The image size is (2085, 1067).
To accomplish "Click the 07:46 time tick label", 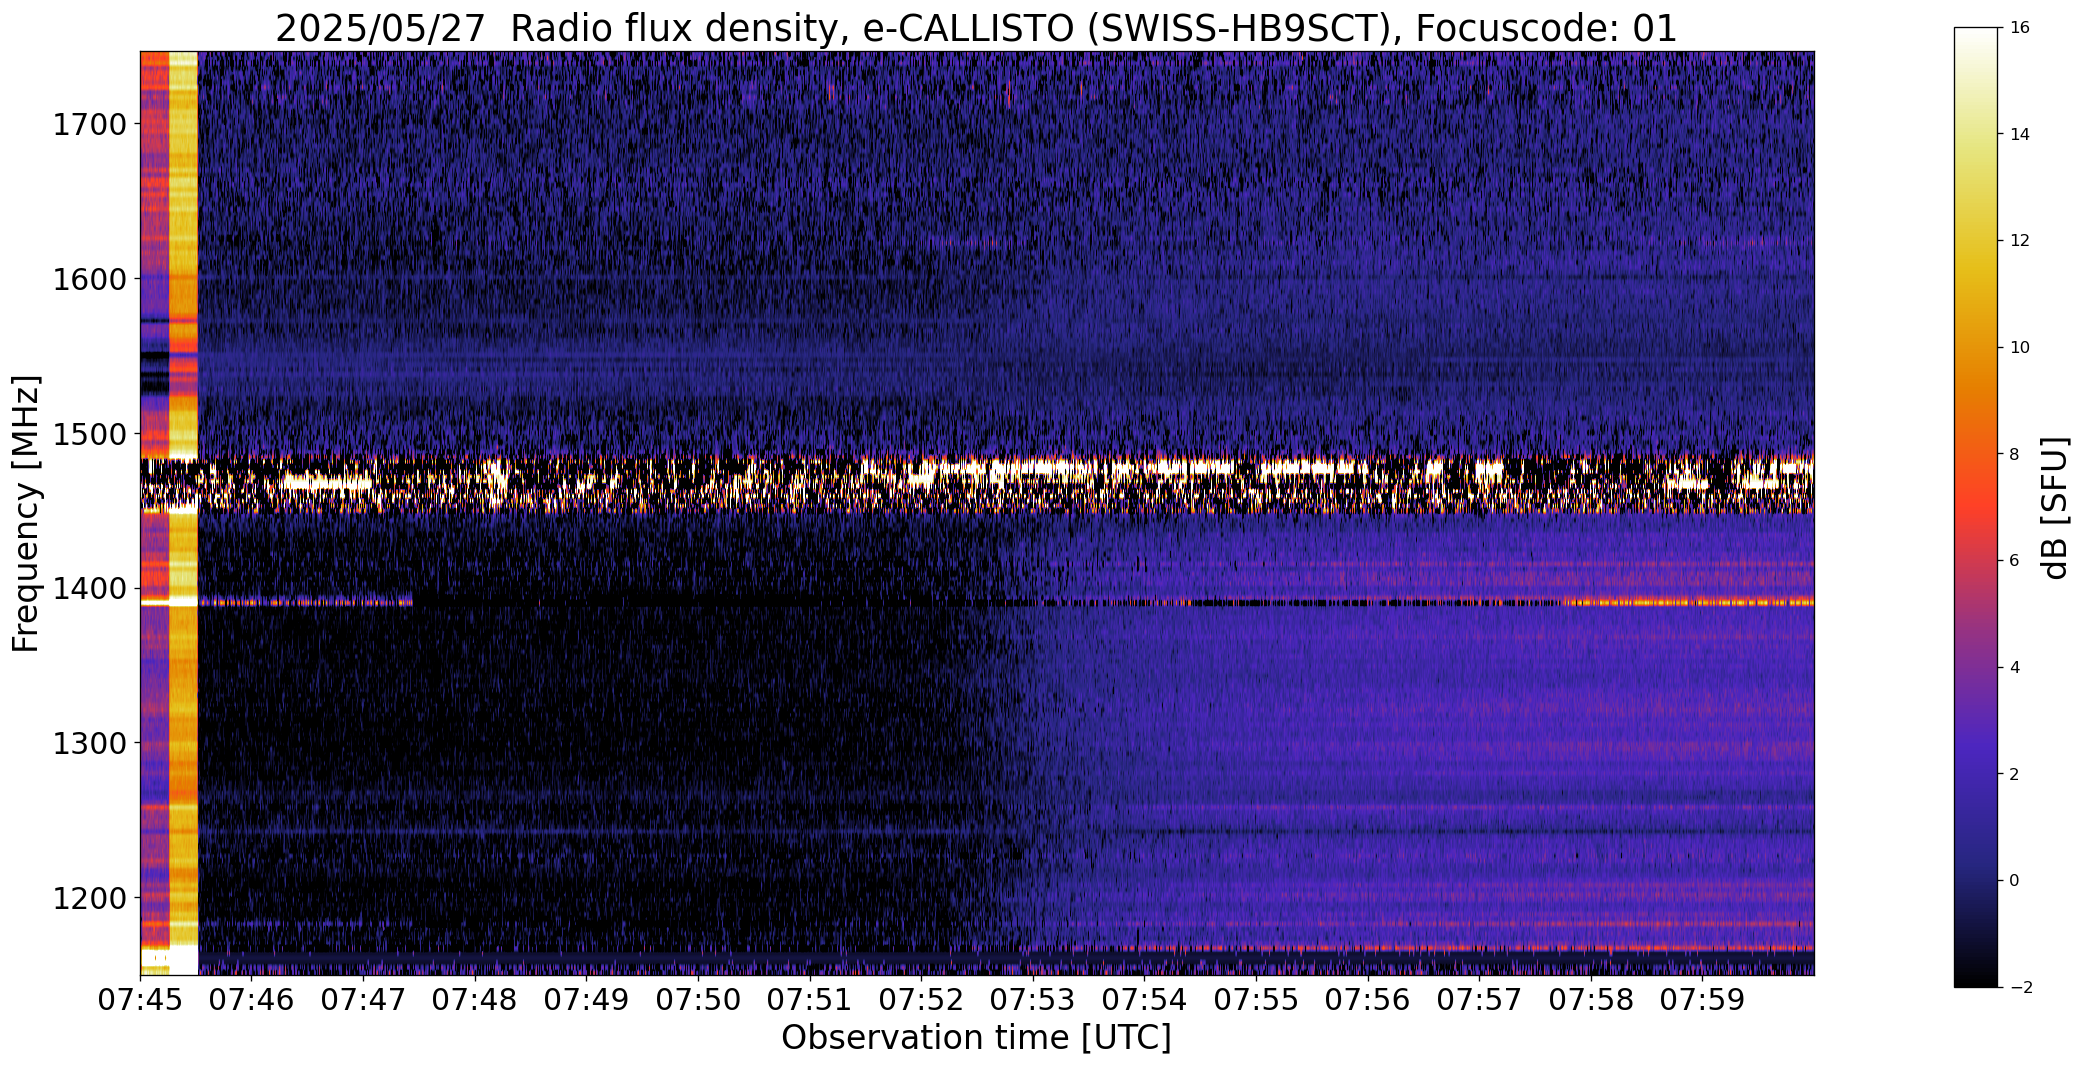I will pyautogui.click(x=252, y=999).
